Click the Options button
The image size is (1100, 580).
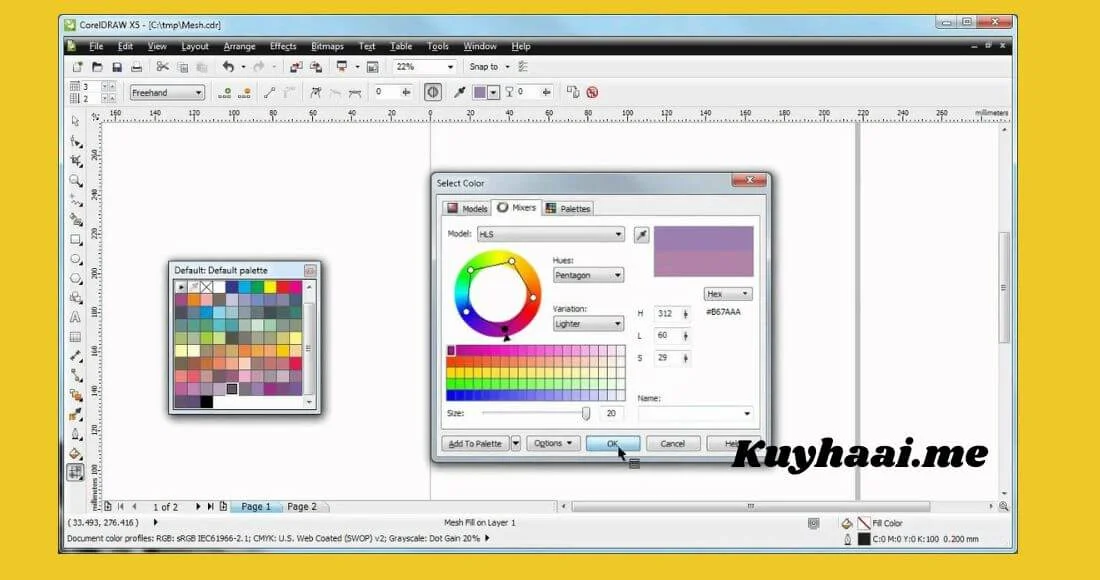[553, 443]
